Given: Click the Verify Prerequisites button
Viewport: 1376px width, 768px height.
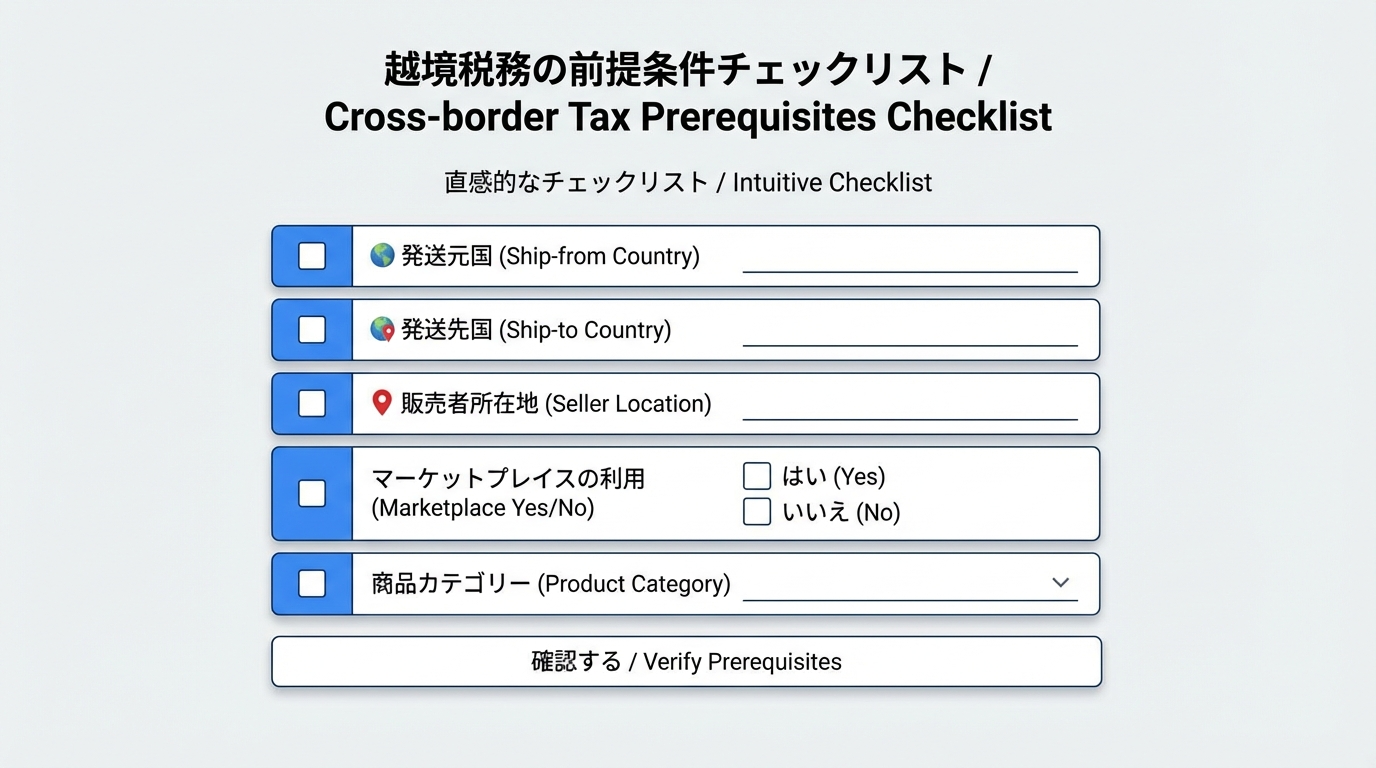Looking at the screenshot, I should tap(686, 661).
